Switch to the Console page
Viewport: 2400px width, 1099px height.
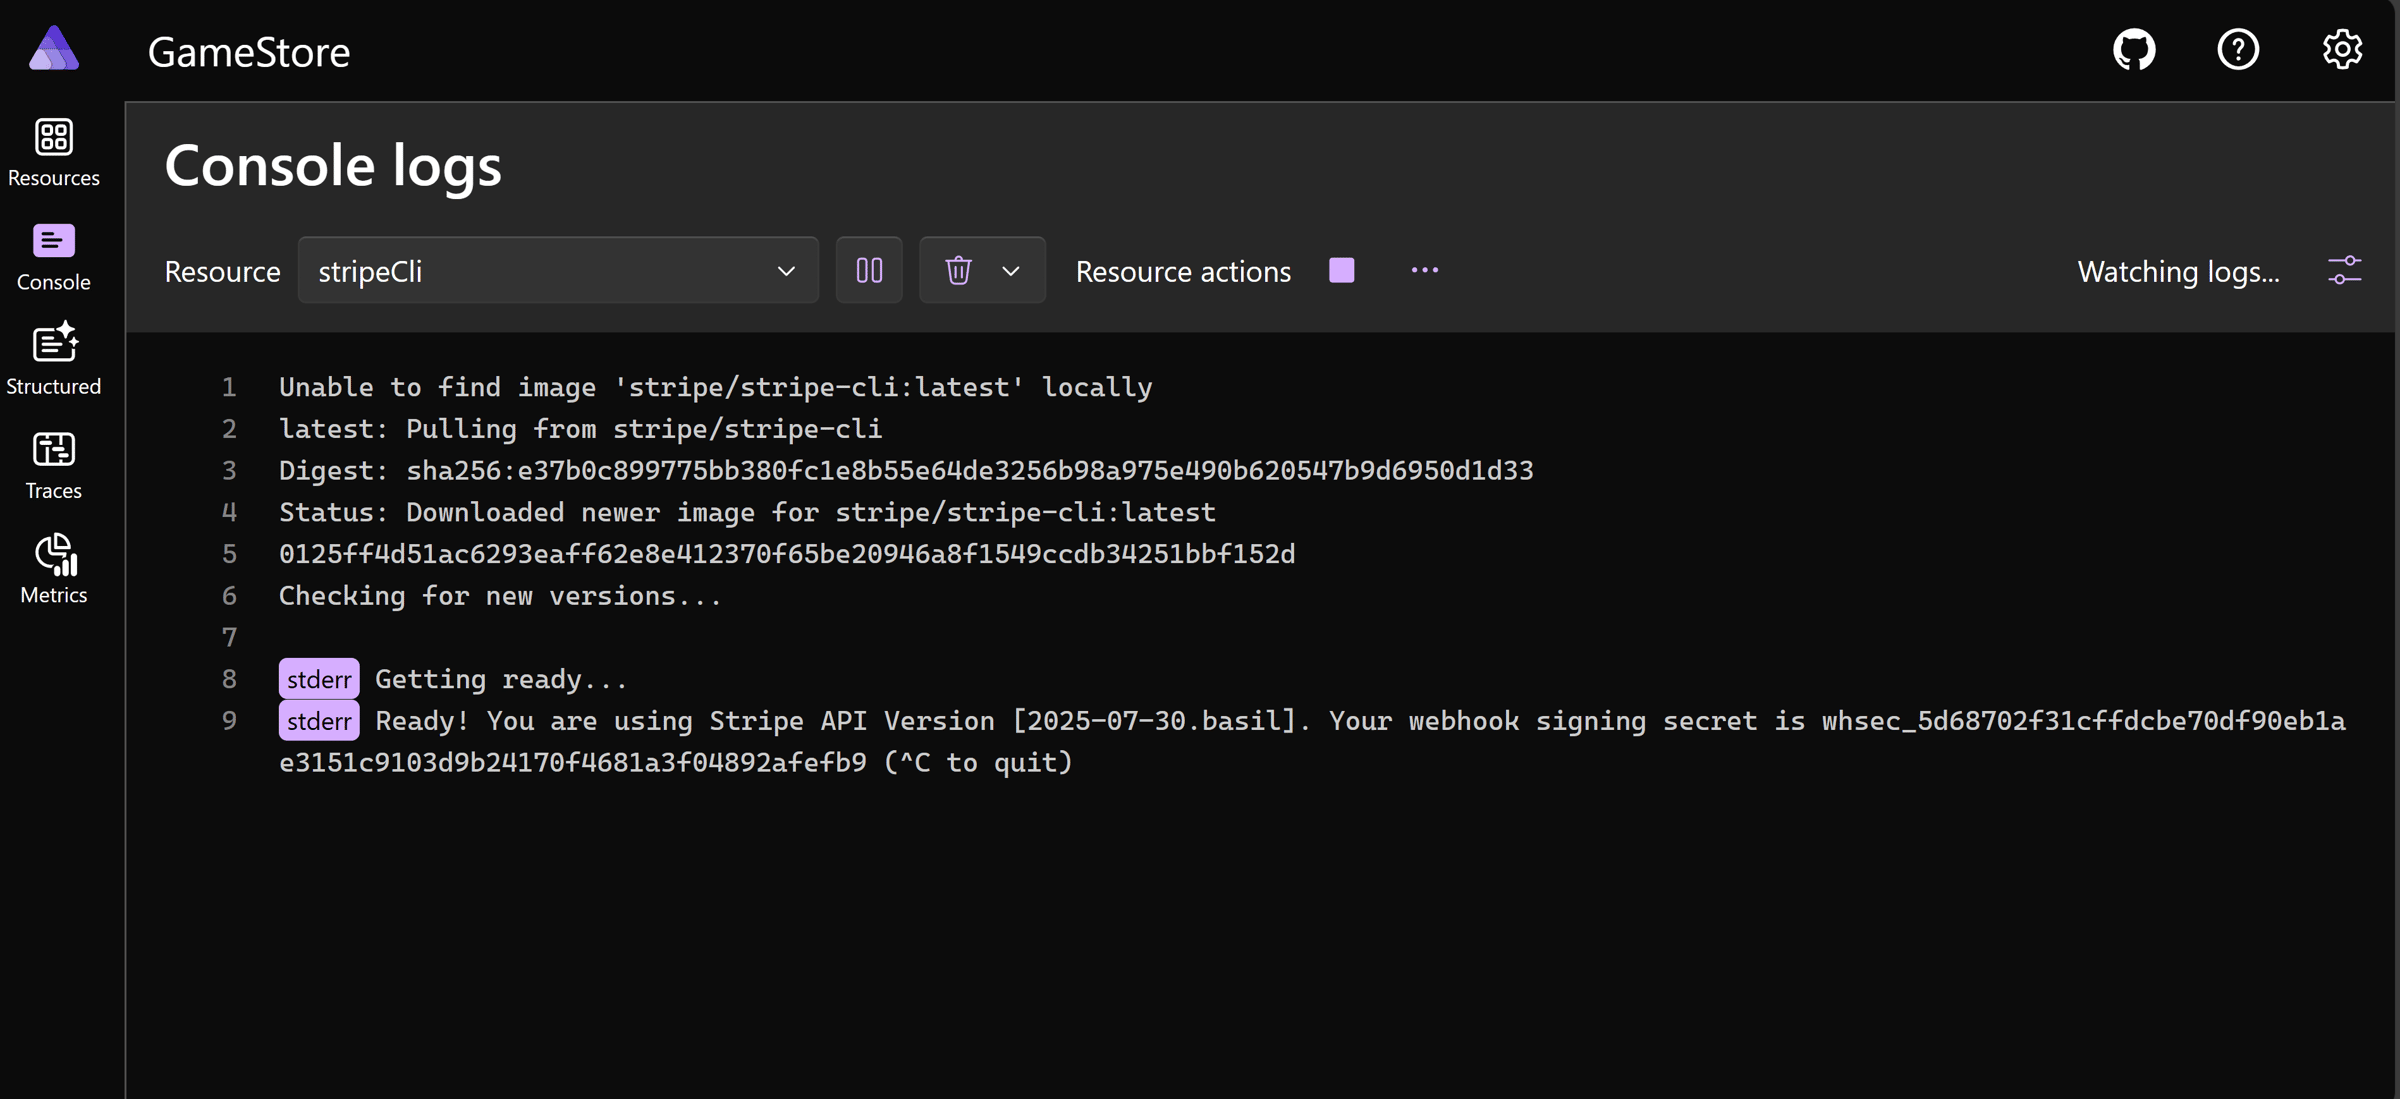(54, 257)
